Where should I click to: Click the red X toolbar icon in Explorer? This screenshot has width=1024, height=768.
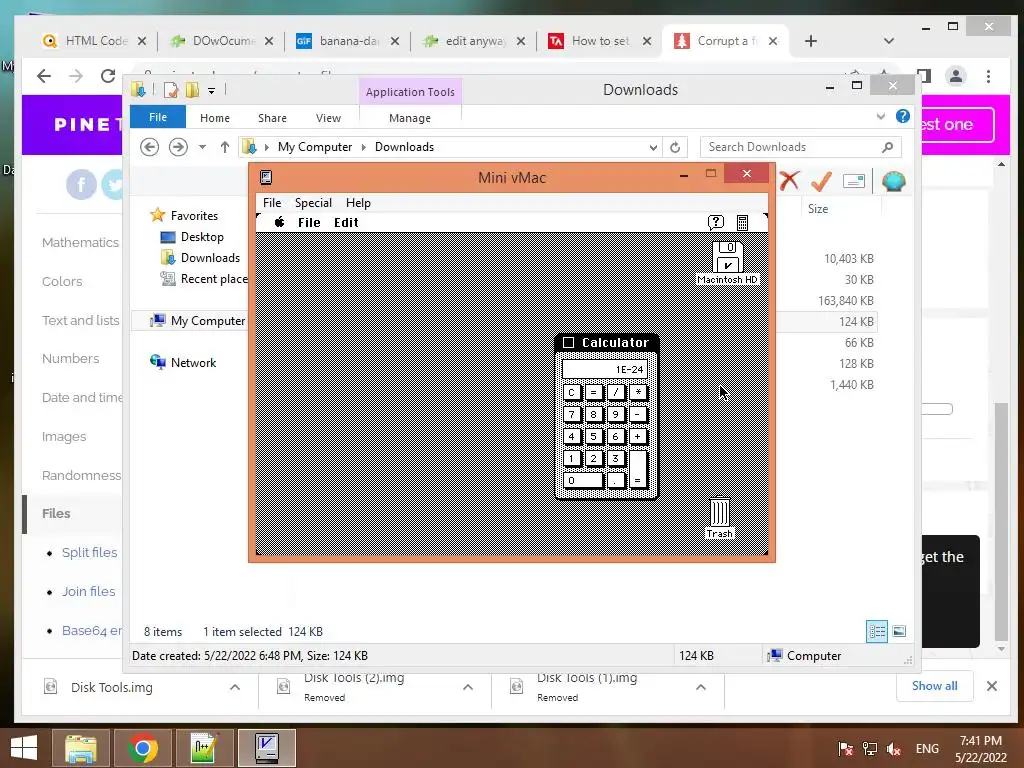pos(790,181)
